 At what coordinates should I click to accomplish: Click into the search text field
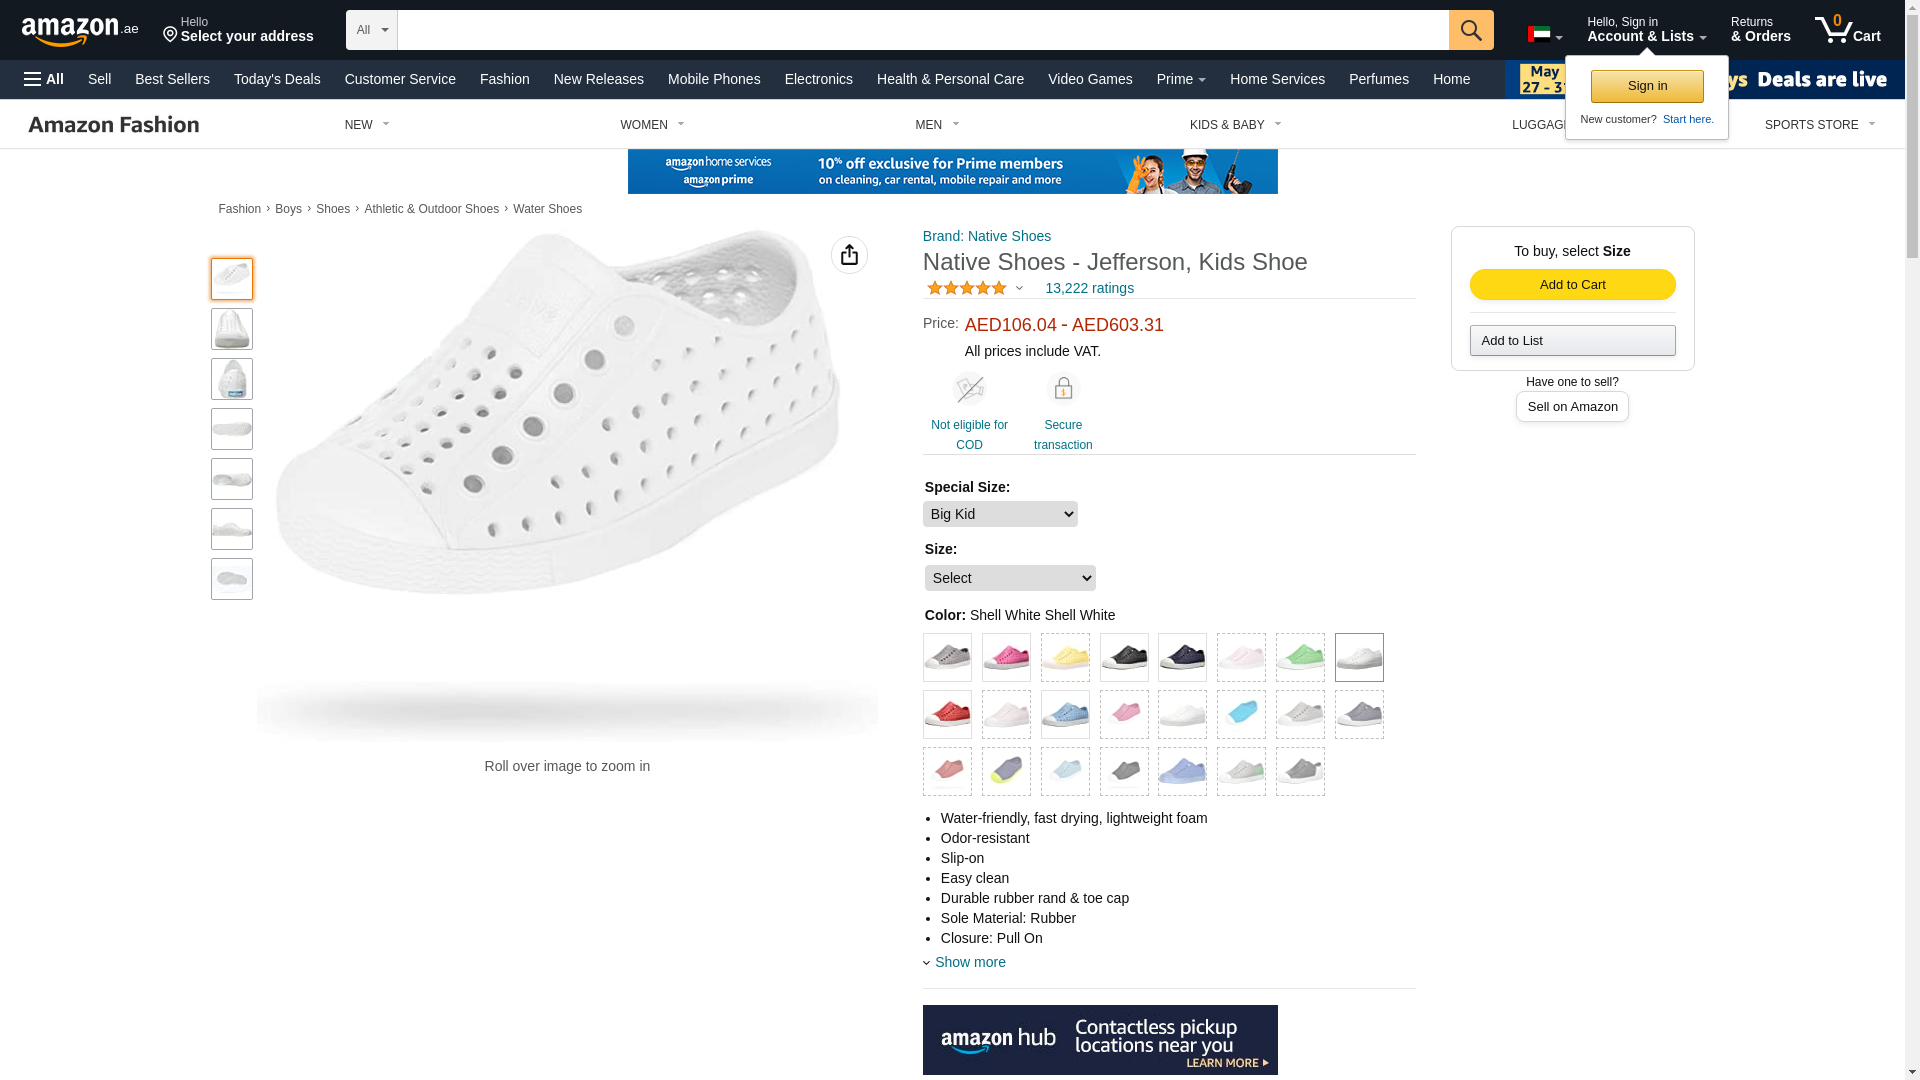pos(922,30)
